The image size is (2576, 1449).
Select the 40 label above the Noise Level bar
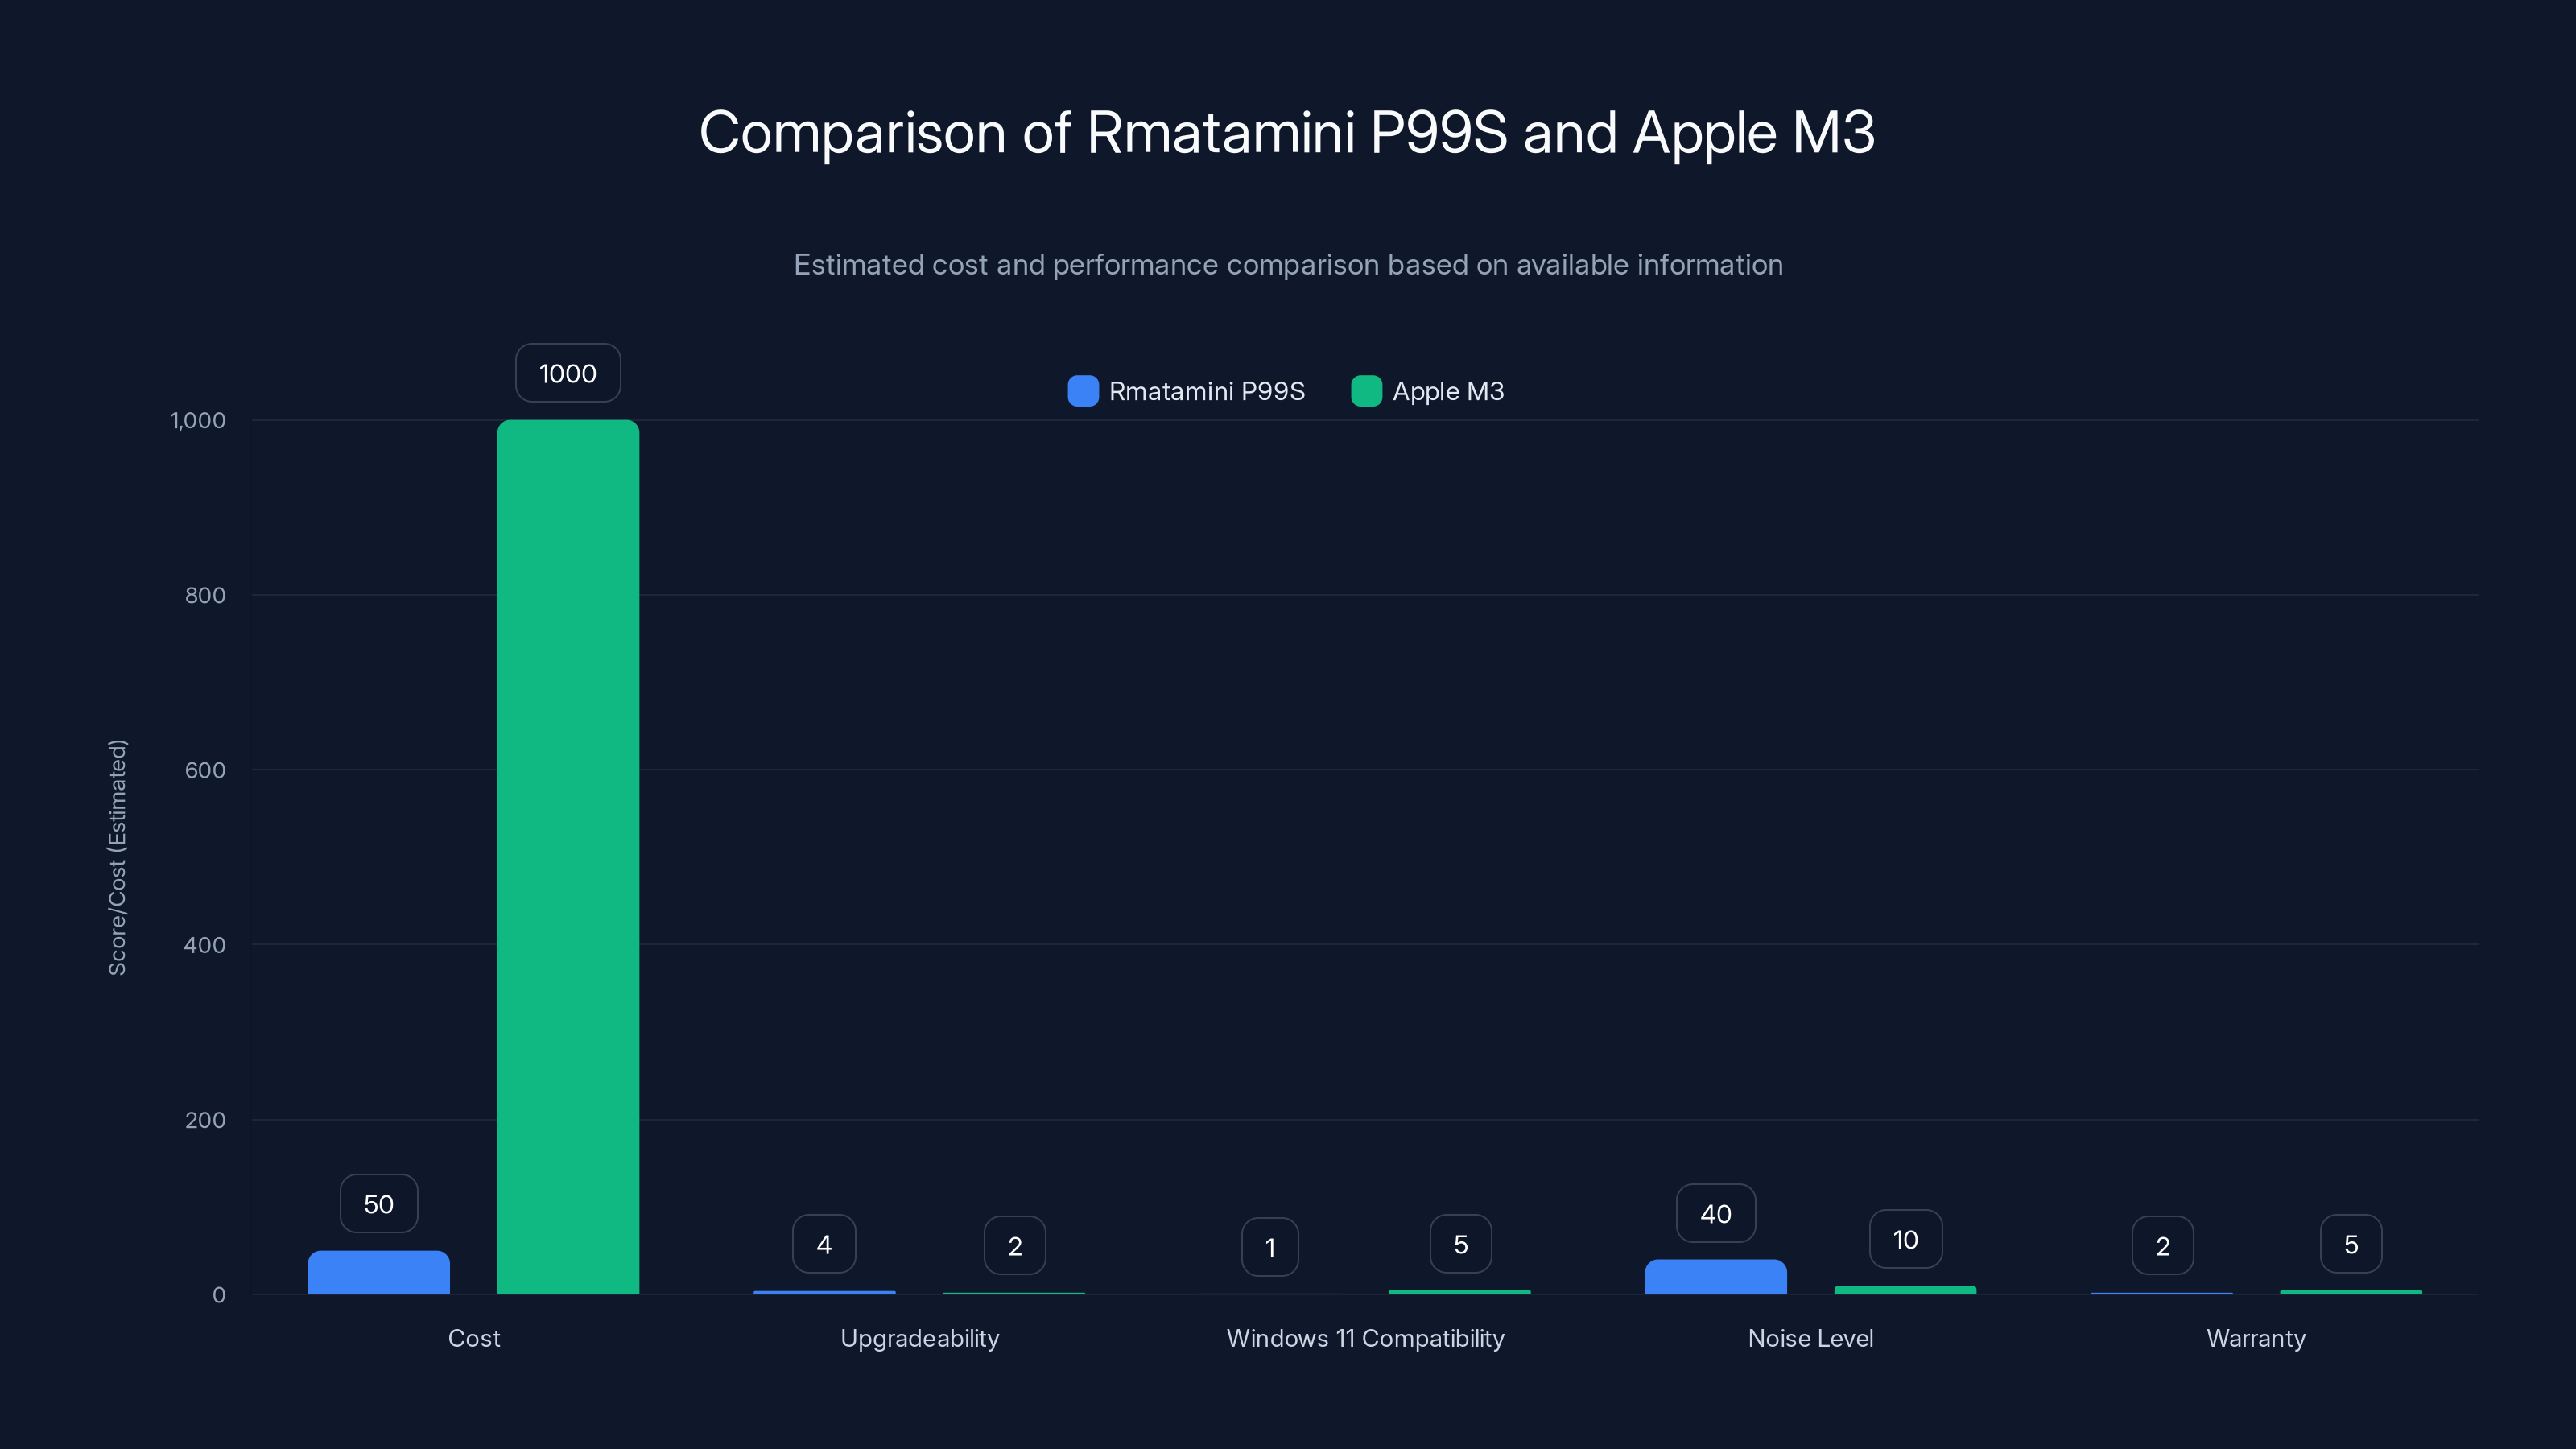tap(1715, 1213)
